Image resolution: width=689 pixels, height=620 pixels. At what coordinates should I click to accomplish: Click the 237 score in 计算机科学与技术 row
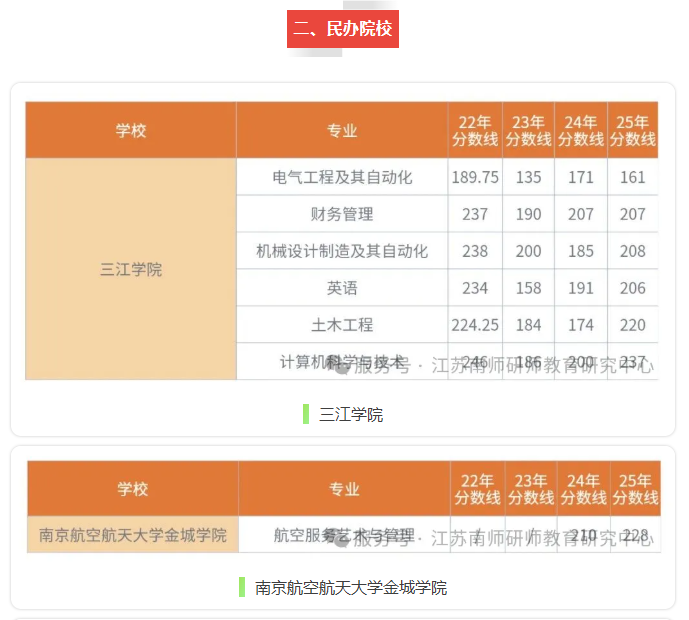(x=633, y=362)
